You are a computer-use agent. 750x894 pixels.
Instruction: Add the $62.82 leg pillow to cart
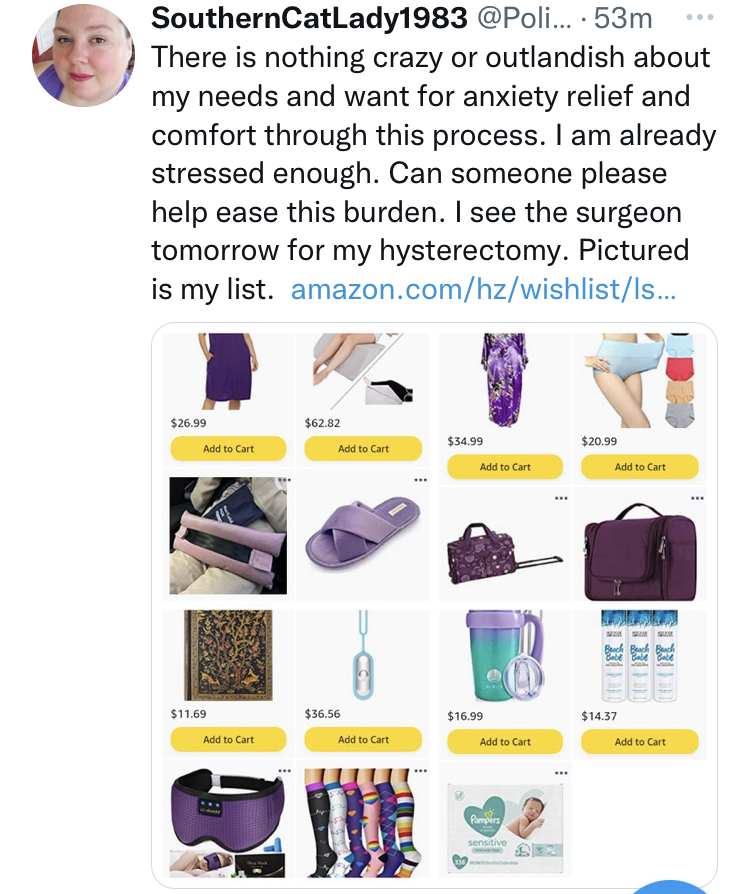click(x=363, y=449)
